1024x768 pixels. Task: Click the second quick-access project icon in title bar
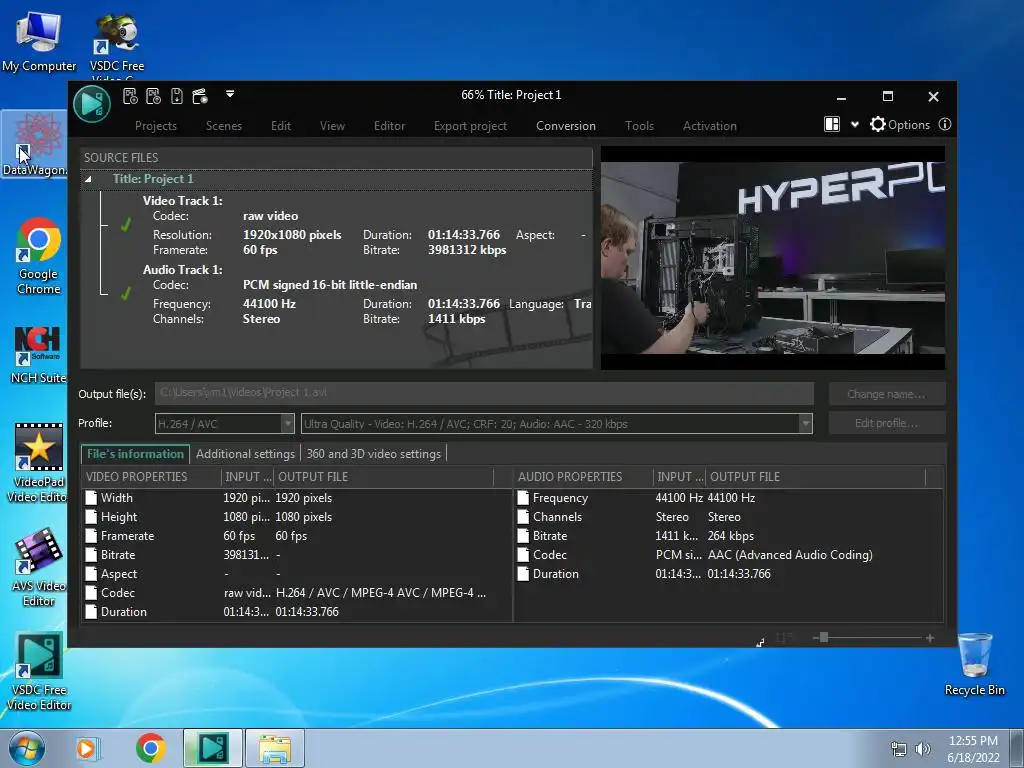pos(153,96)
